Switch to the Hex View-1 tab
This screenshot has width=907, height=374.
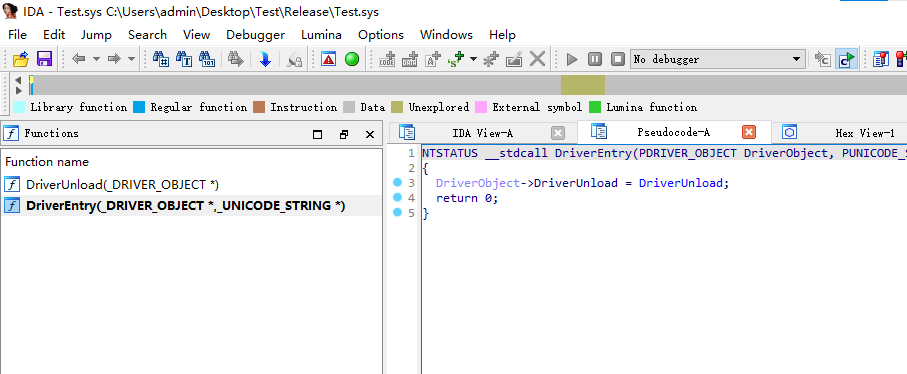865,133
